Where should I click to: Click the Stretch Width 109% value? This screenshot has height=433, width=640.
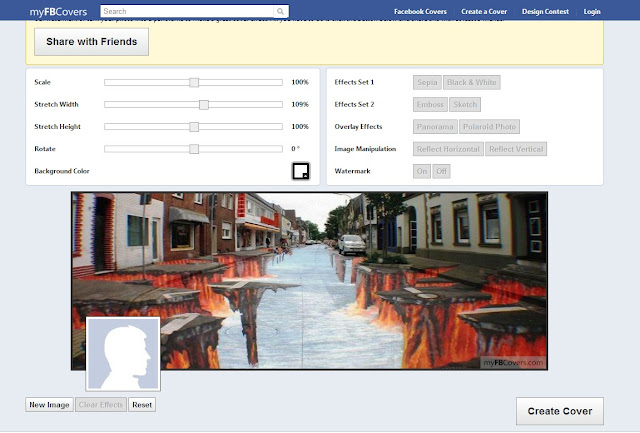pos(300,104)
